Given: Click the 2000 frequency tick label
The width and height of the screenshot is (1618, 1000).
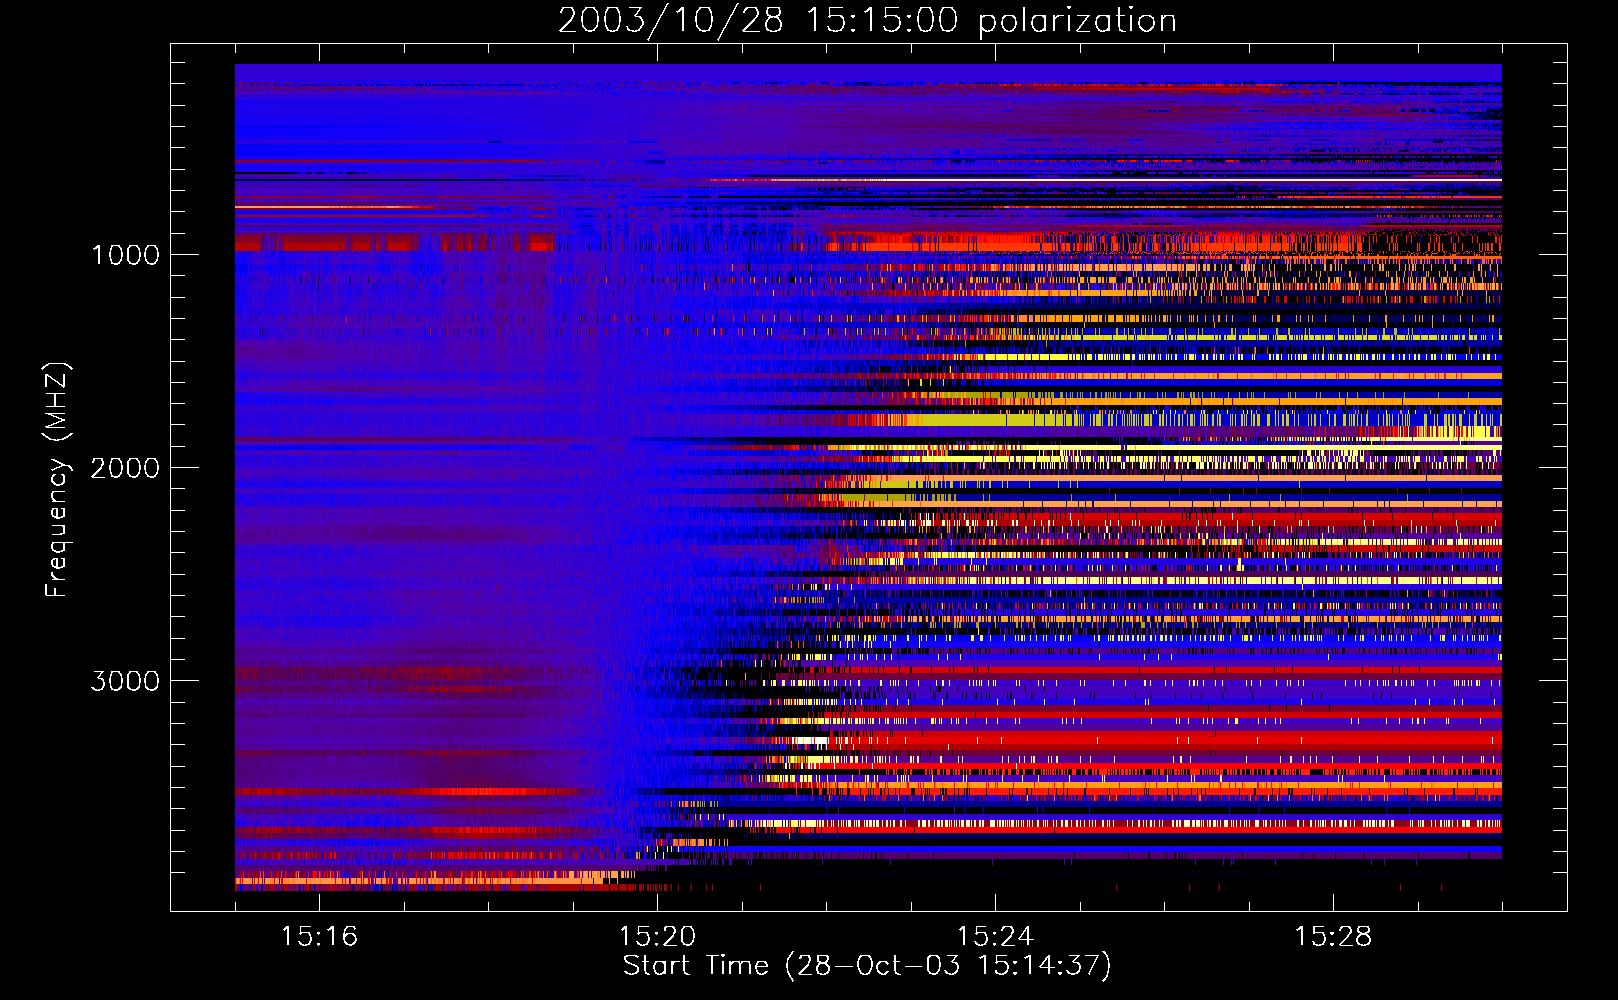Looking at the screenshot, I should [x=126, y=468].
